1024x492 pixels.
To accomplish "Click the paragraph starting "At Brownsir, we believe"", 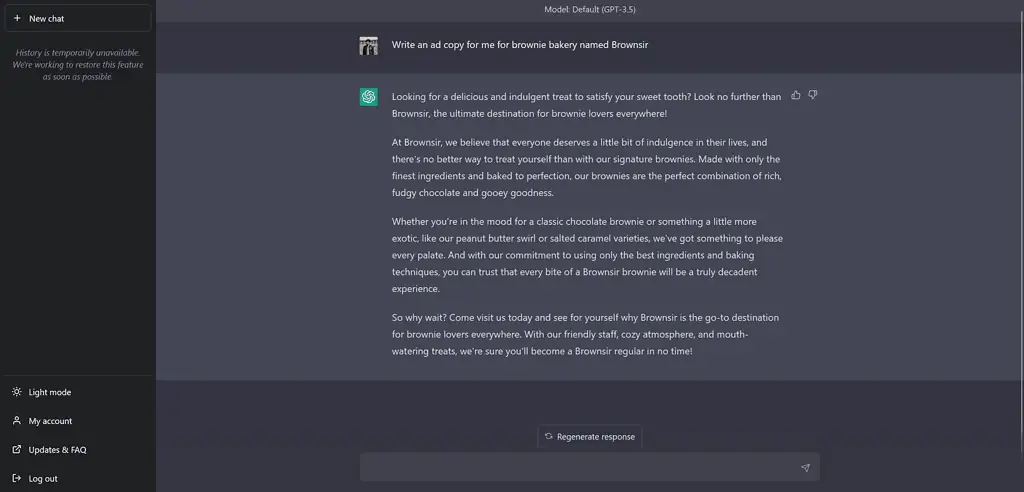I will point(586,167).
